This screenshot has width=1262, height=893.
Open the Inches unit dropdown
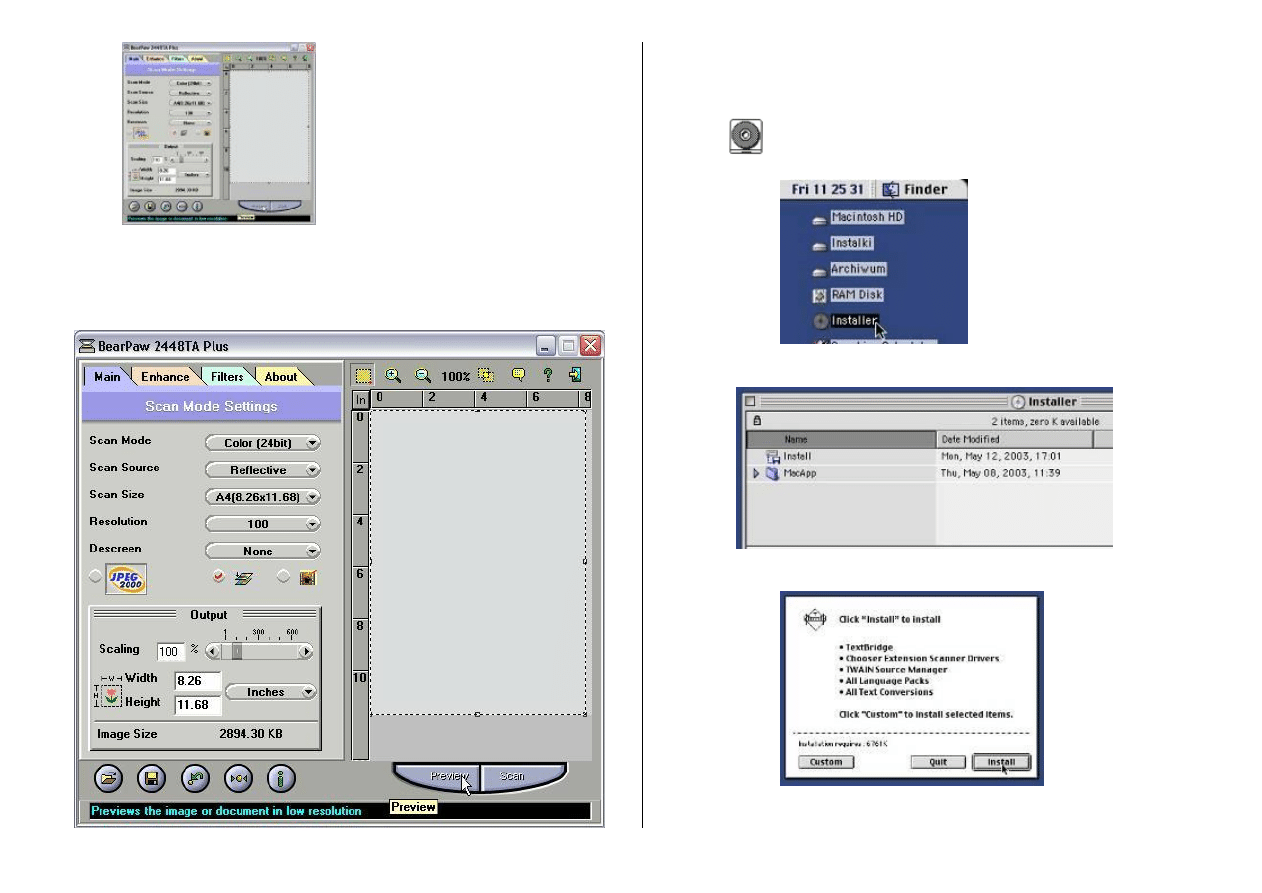(x=270, y=692)
